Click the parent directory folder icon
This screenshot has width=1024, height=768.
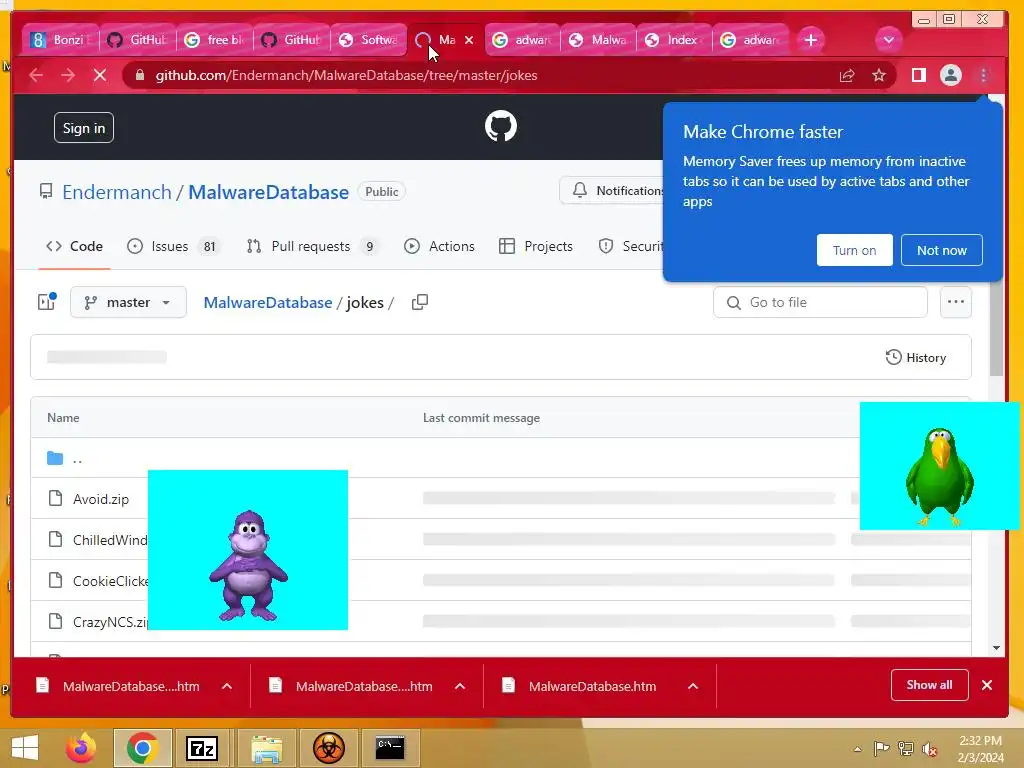(x=55, y=458)
